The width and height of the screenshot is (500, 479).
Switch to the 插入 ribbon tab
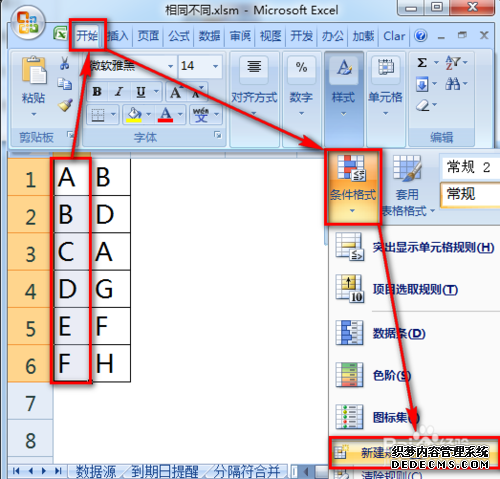(x=118, y=36)
